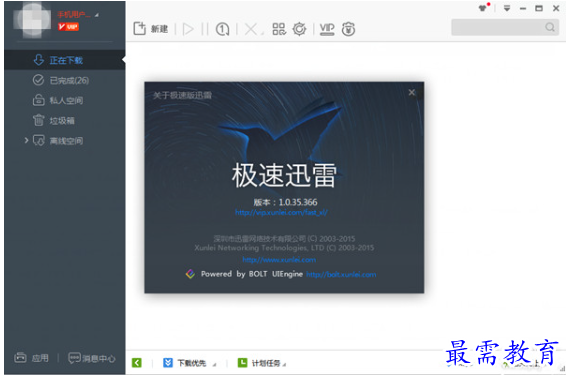Open the username dropdown arrow
This screenshot has width=567, height=384.
[x=97, y=15]
